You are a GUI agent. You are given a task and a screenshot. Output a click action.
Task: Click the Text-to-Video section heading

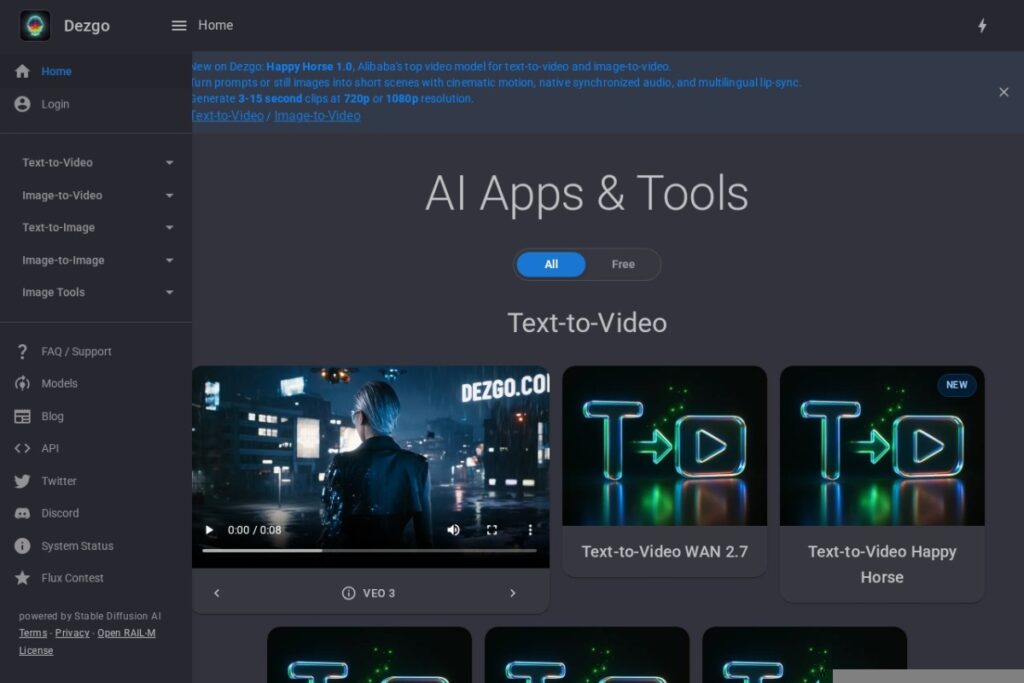(x=587, y=323)
